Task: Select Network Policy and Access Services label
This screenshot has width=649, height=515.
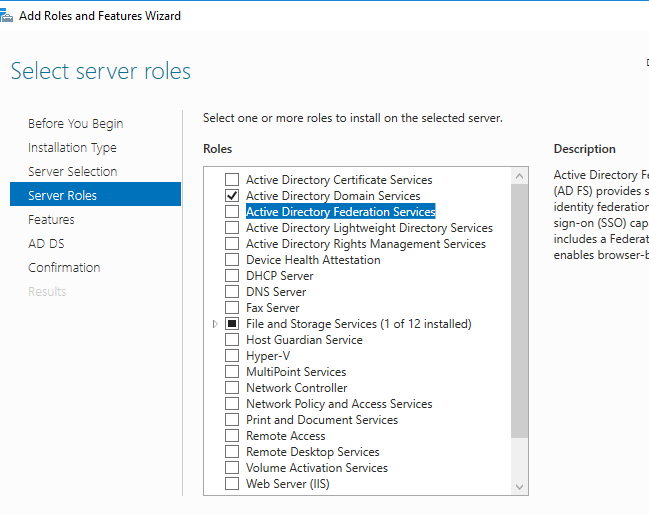Action: pos(339,404)
